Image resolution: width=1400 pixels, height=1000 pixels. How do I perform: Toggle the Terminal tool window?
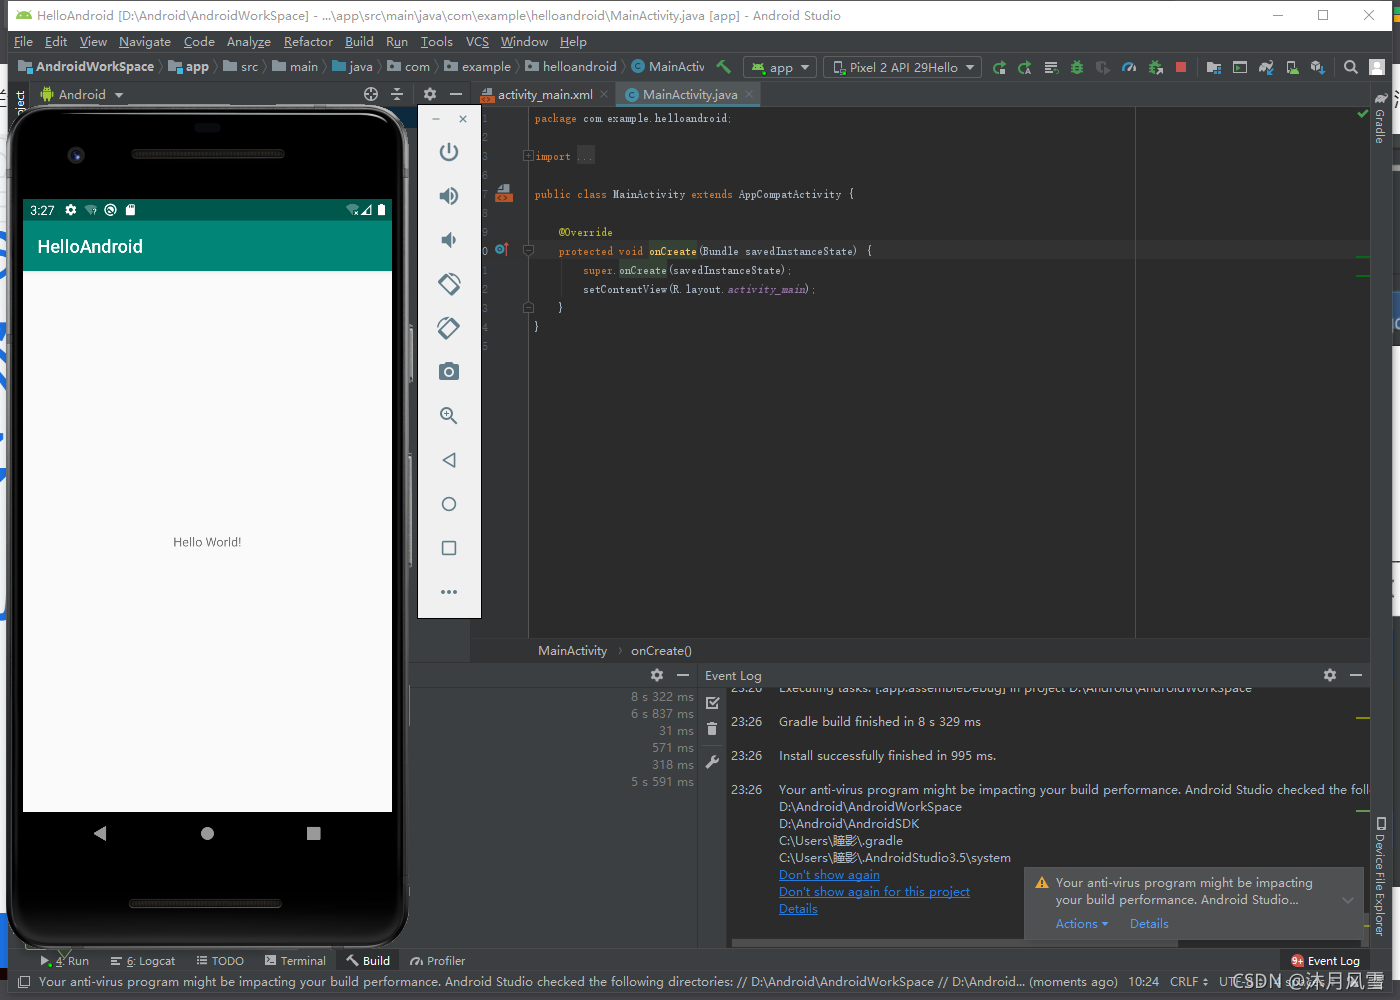[x=296, y=961]
